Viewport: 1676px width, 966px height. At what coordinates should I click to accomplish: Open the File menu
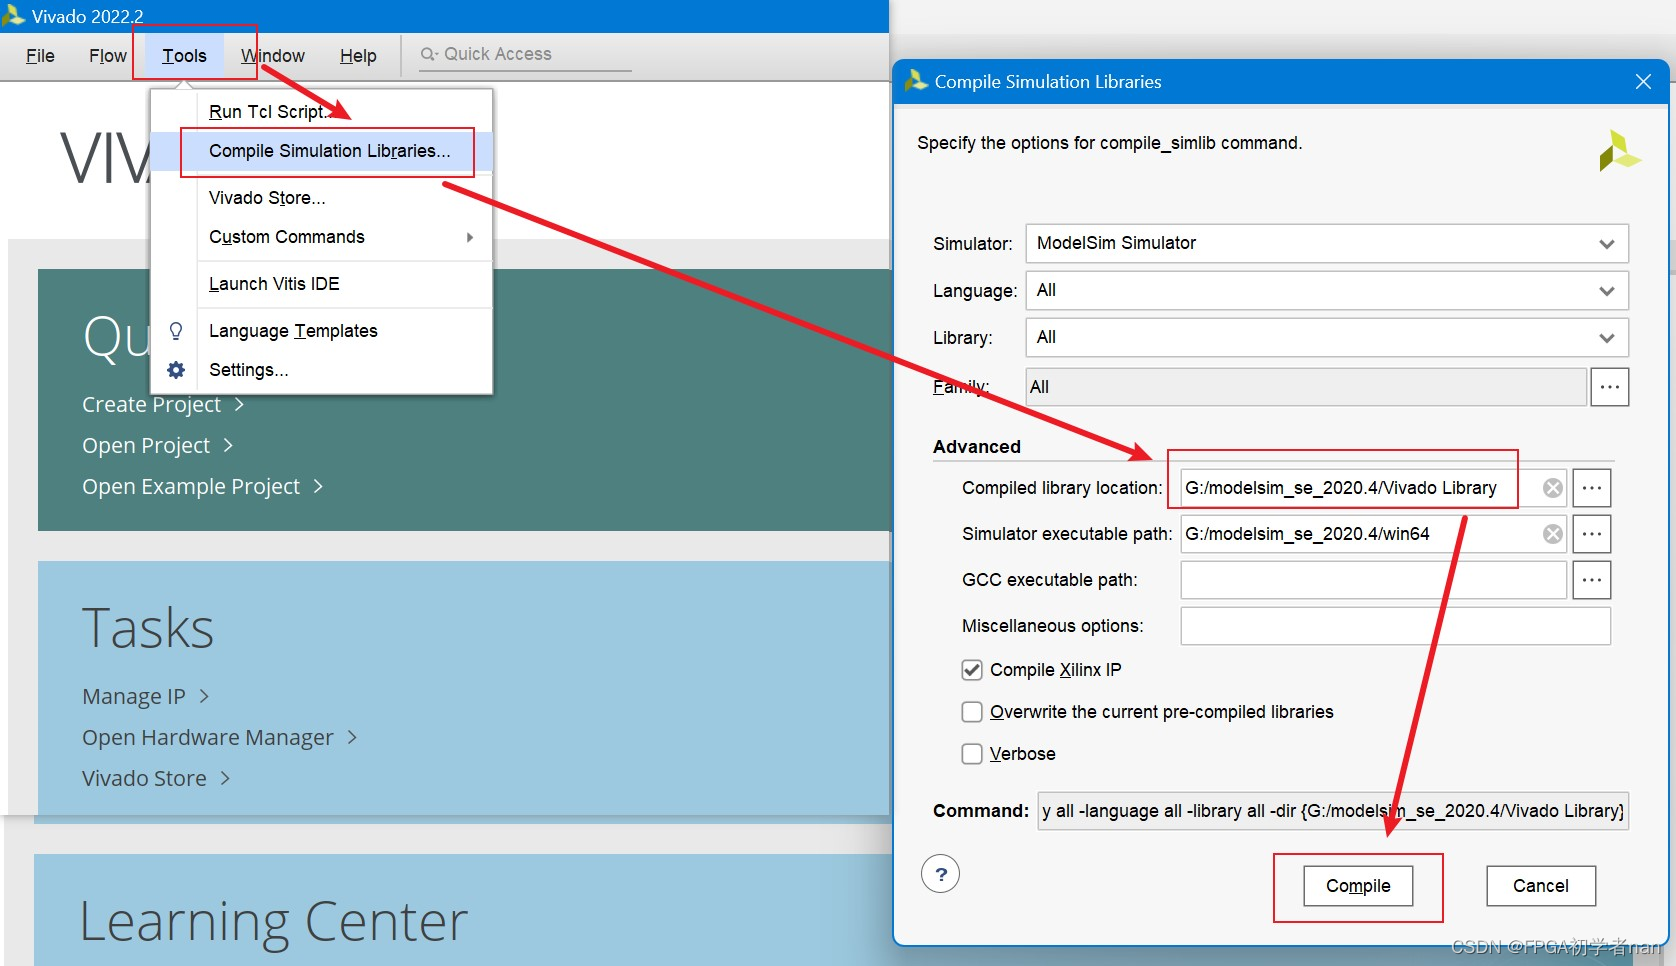(x=40, y=56)
